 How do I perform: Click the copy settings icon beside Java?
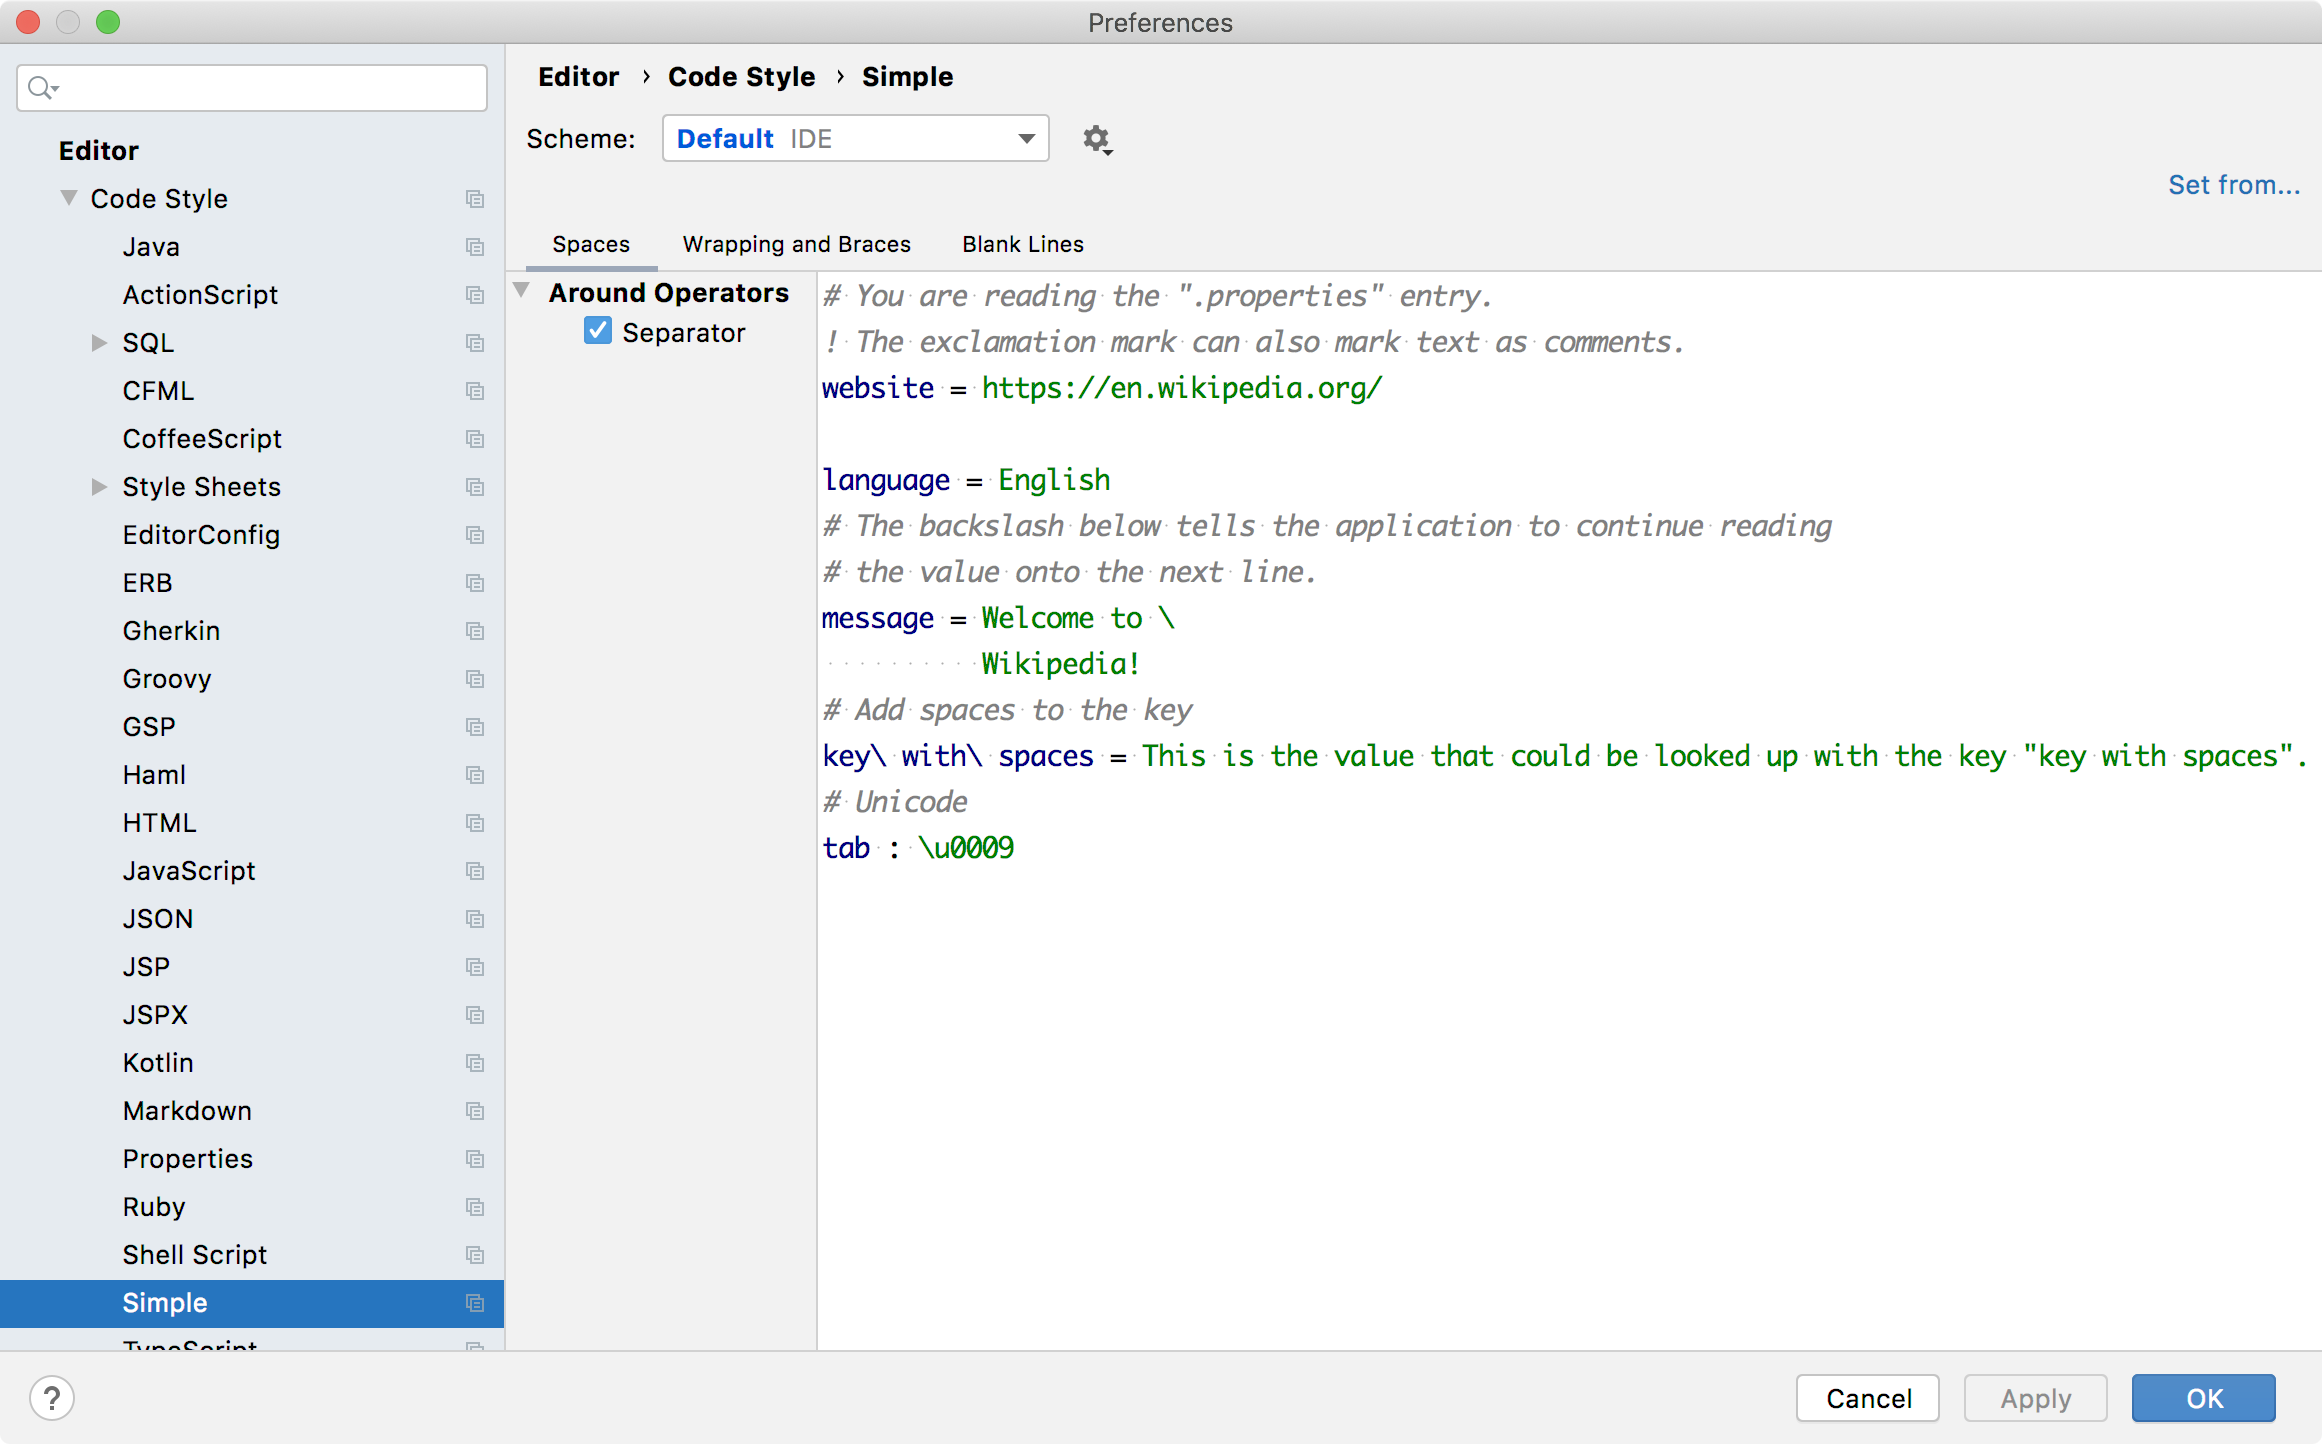coord(475,247)
